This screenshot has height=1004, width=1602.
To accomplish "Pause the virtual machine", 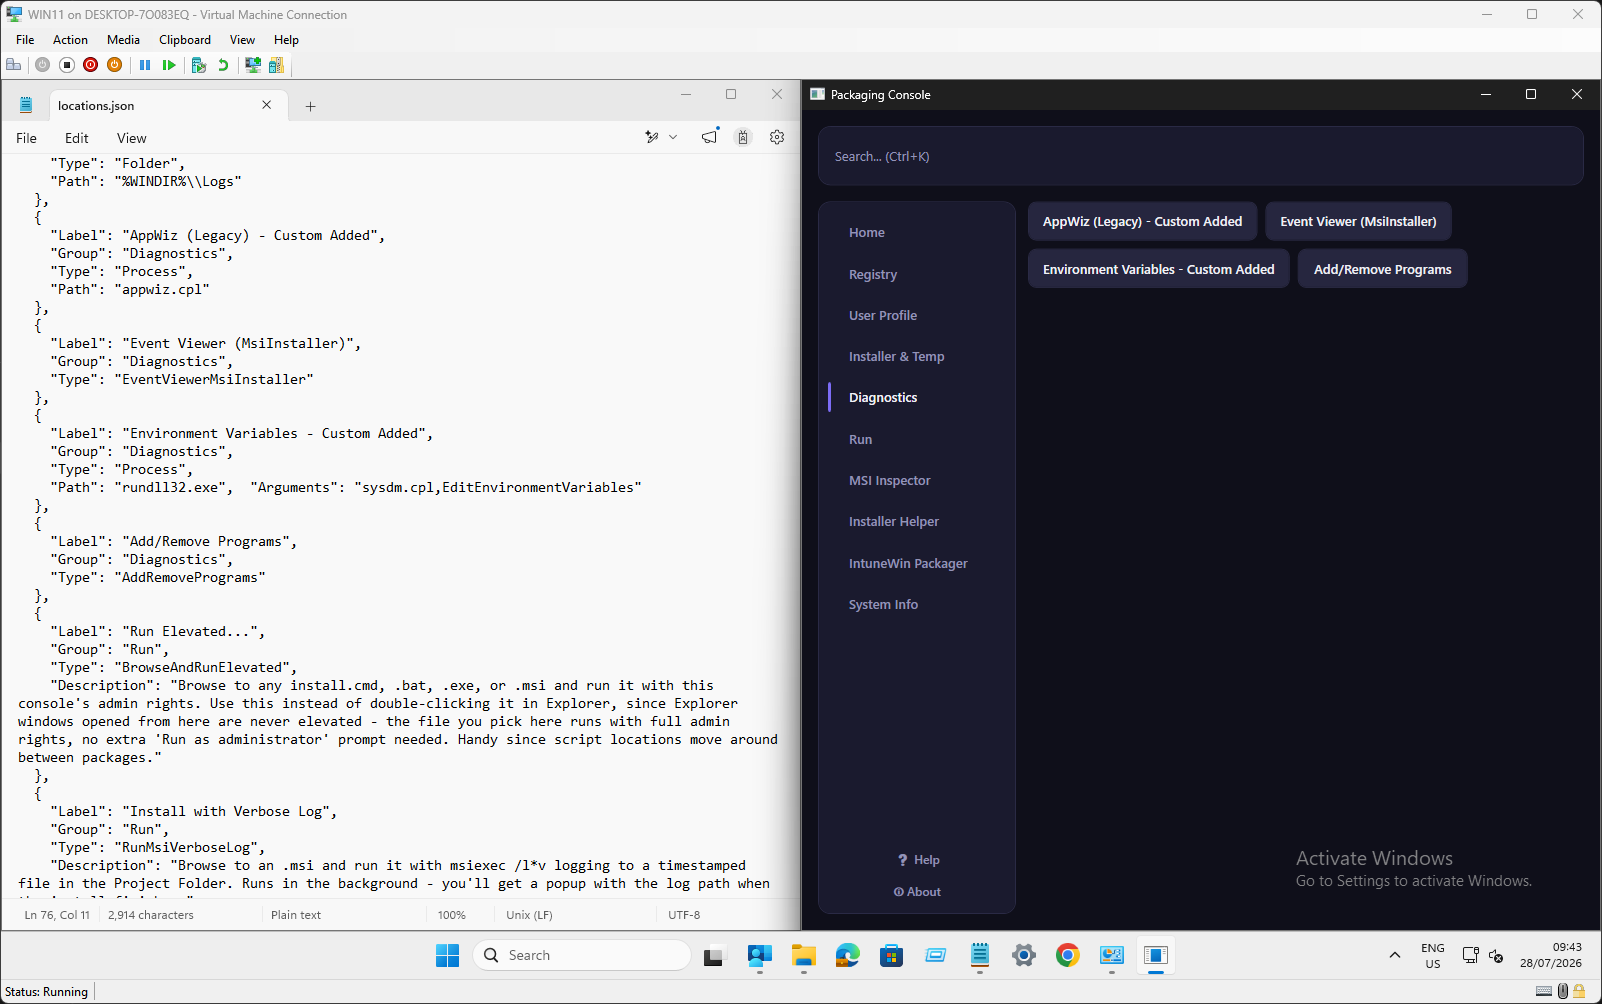I will [145, 65].
